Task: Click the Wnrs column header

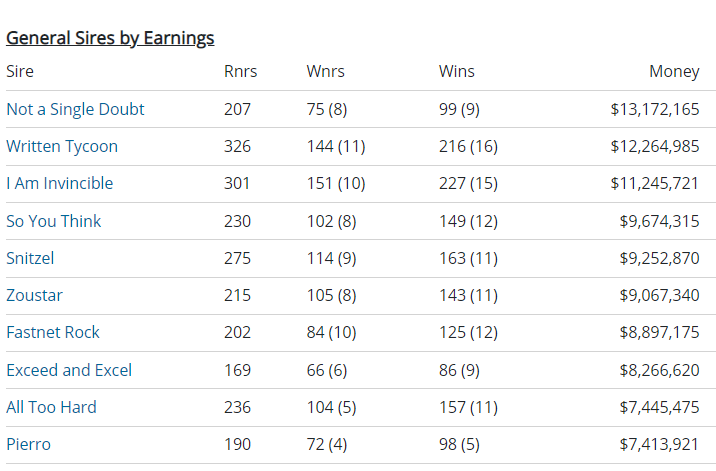Action: click(324, 71)
